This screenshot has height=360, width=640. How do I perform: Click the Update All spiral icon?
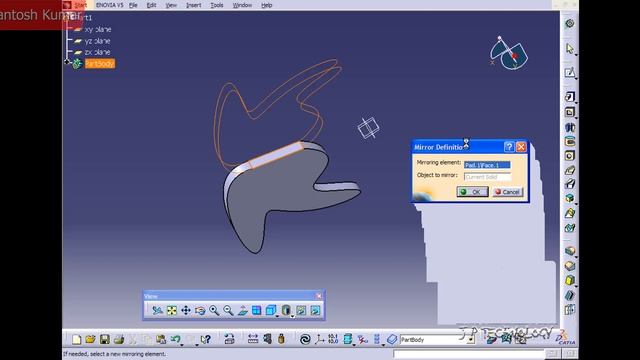click(x=304, y=339)
